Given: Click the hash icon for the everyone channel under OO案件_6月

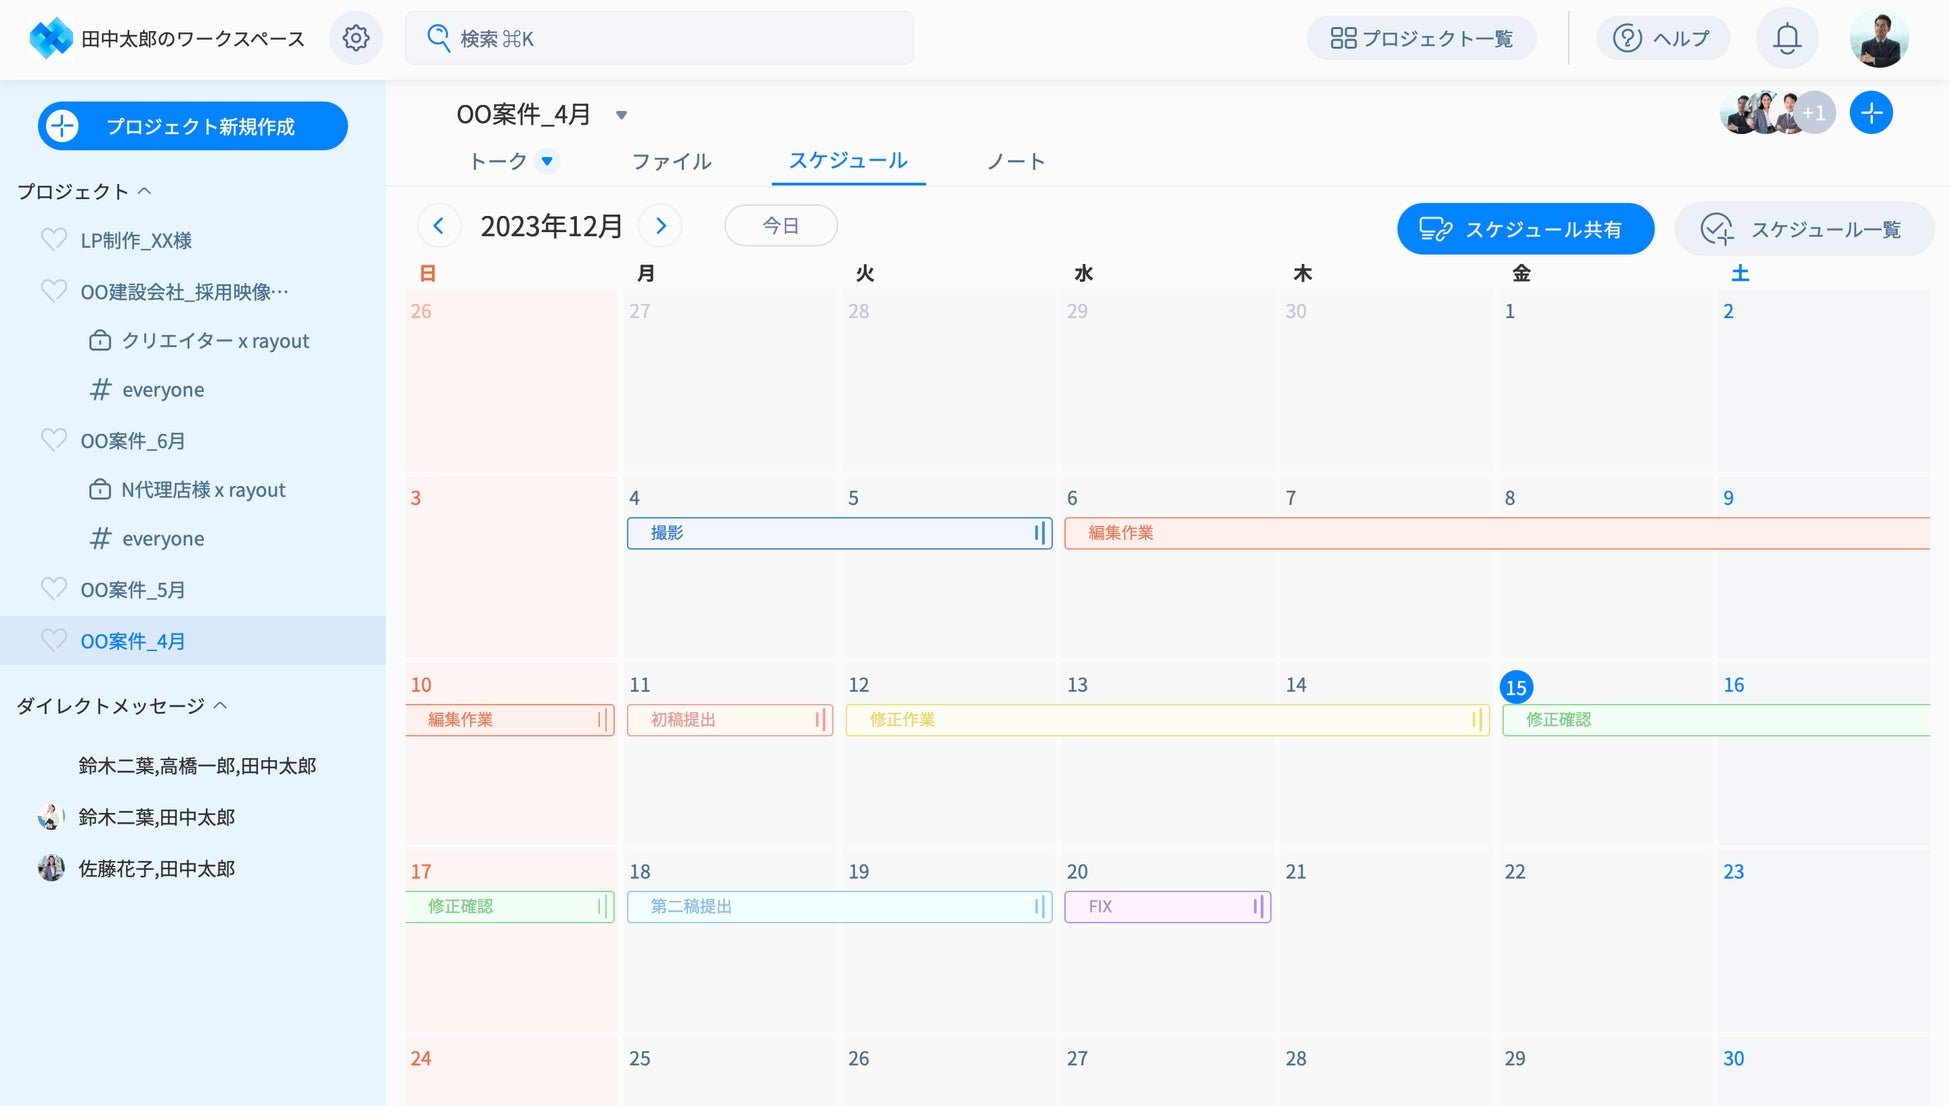Looking at the screenshot, I should 100,539.
